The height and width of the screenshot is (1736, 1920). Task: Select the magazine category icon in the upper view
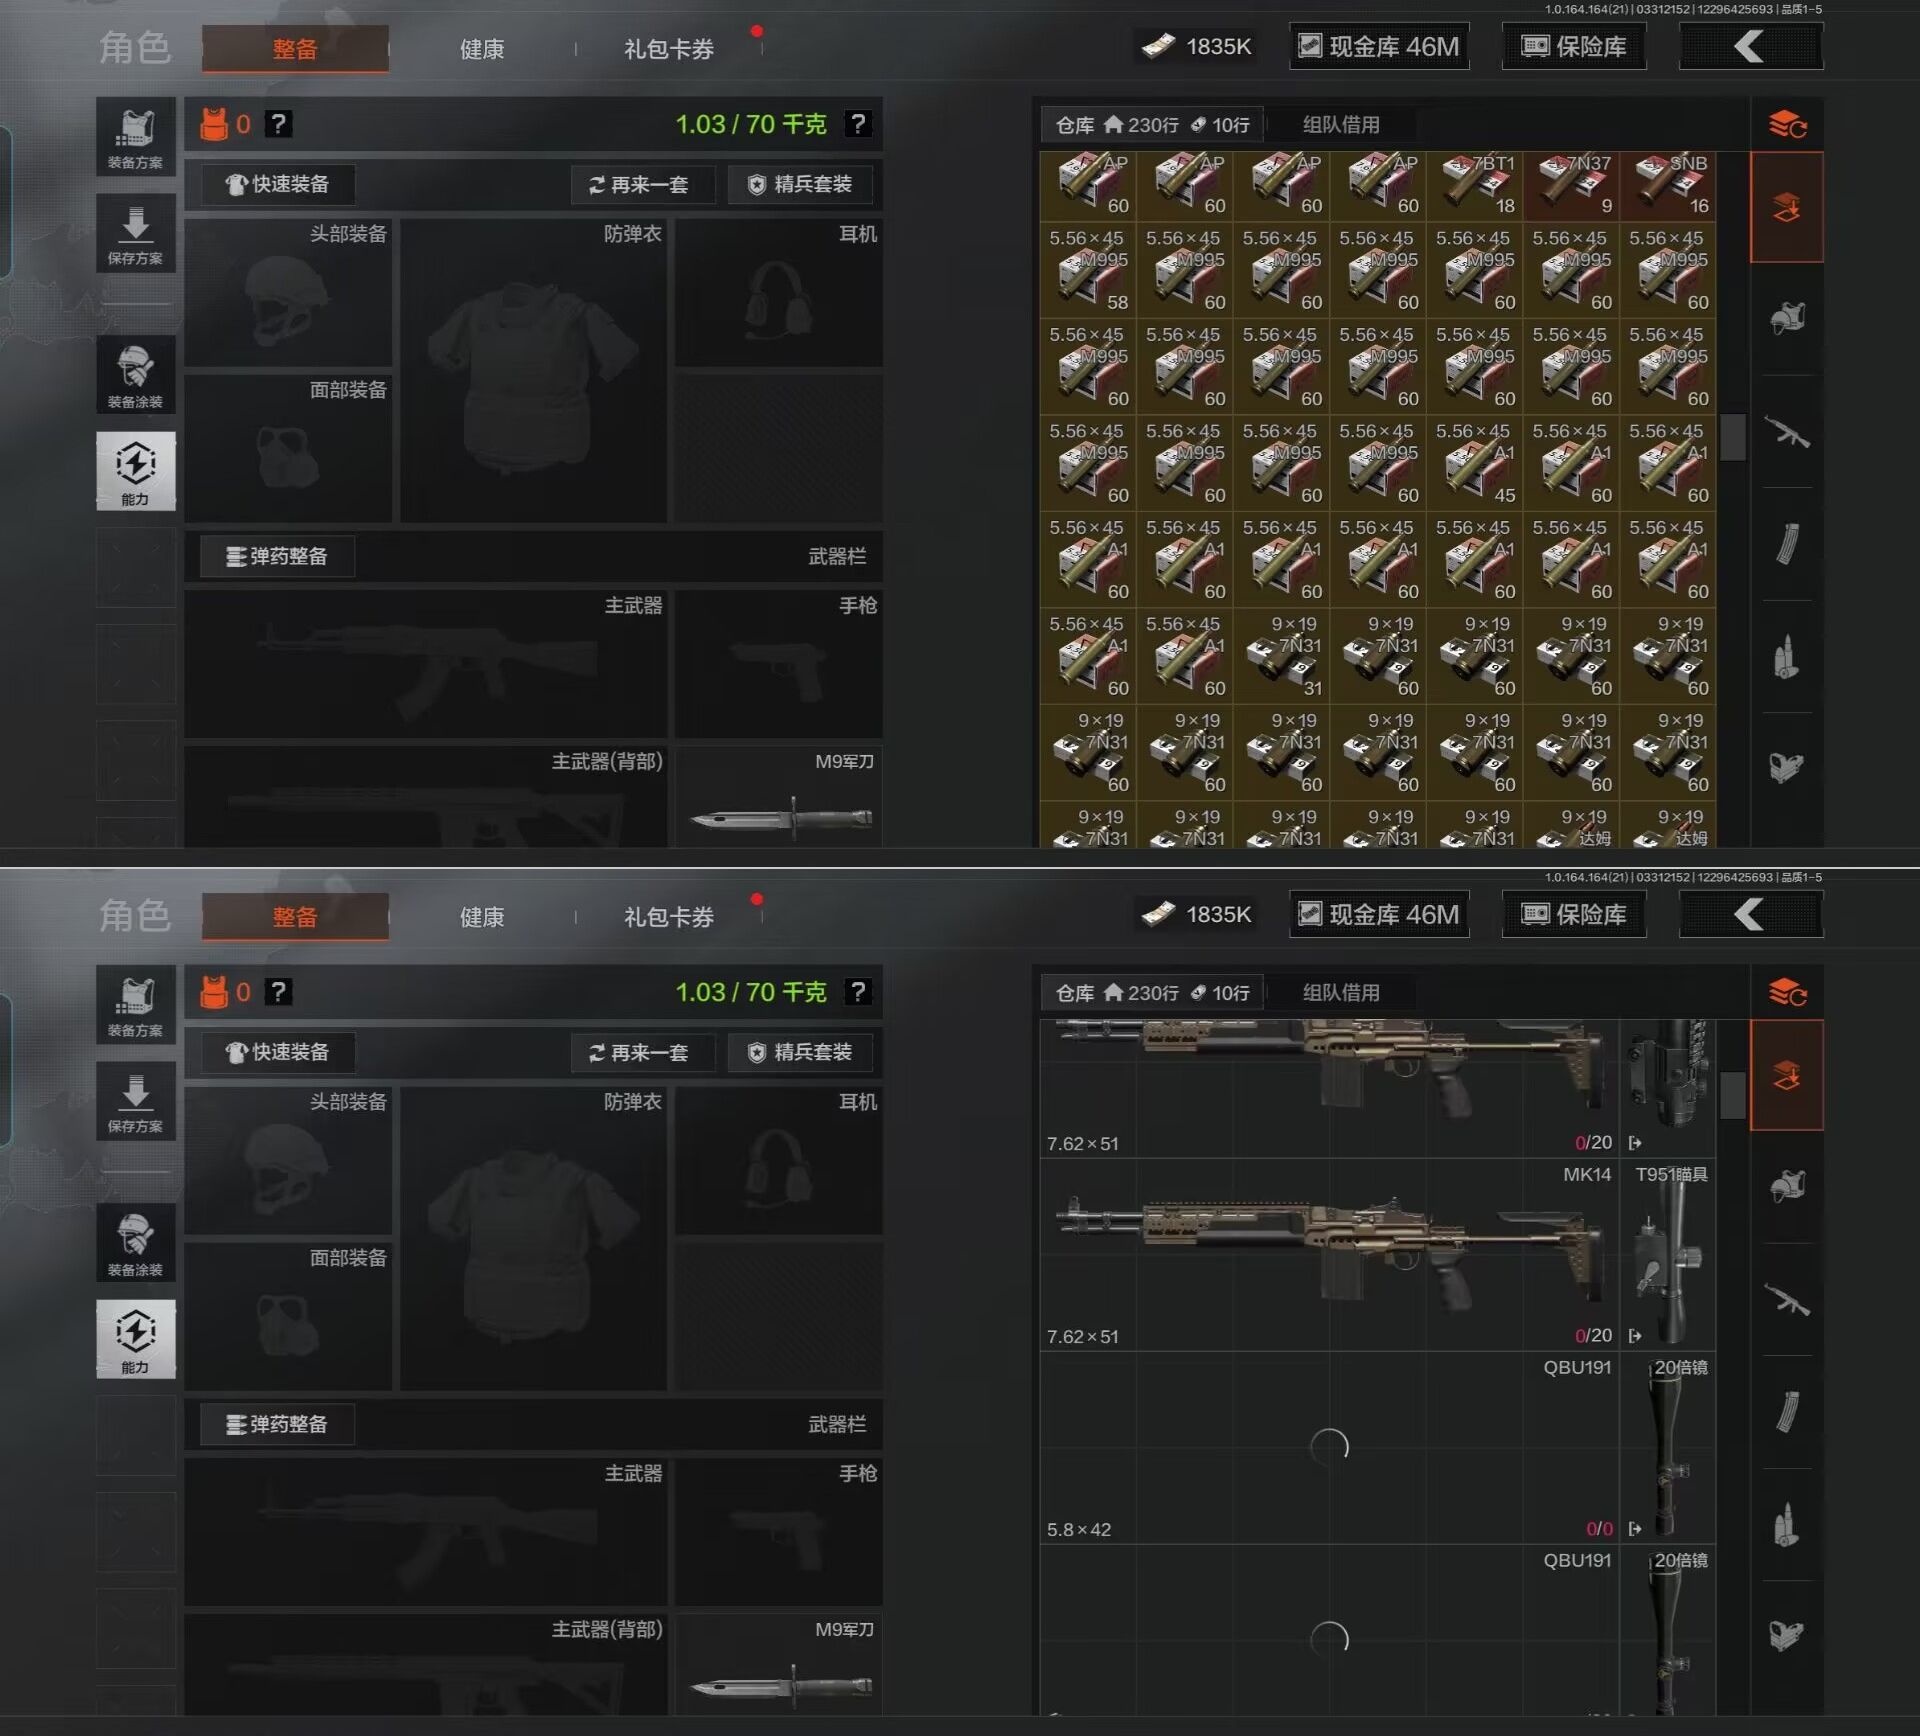tap(1787, 545)
